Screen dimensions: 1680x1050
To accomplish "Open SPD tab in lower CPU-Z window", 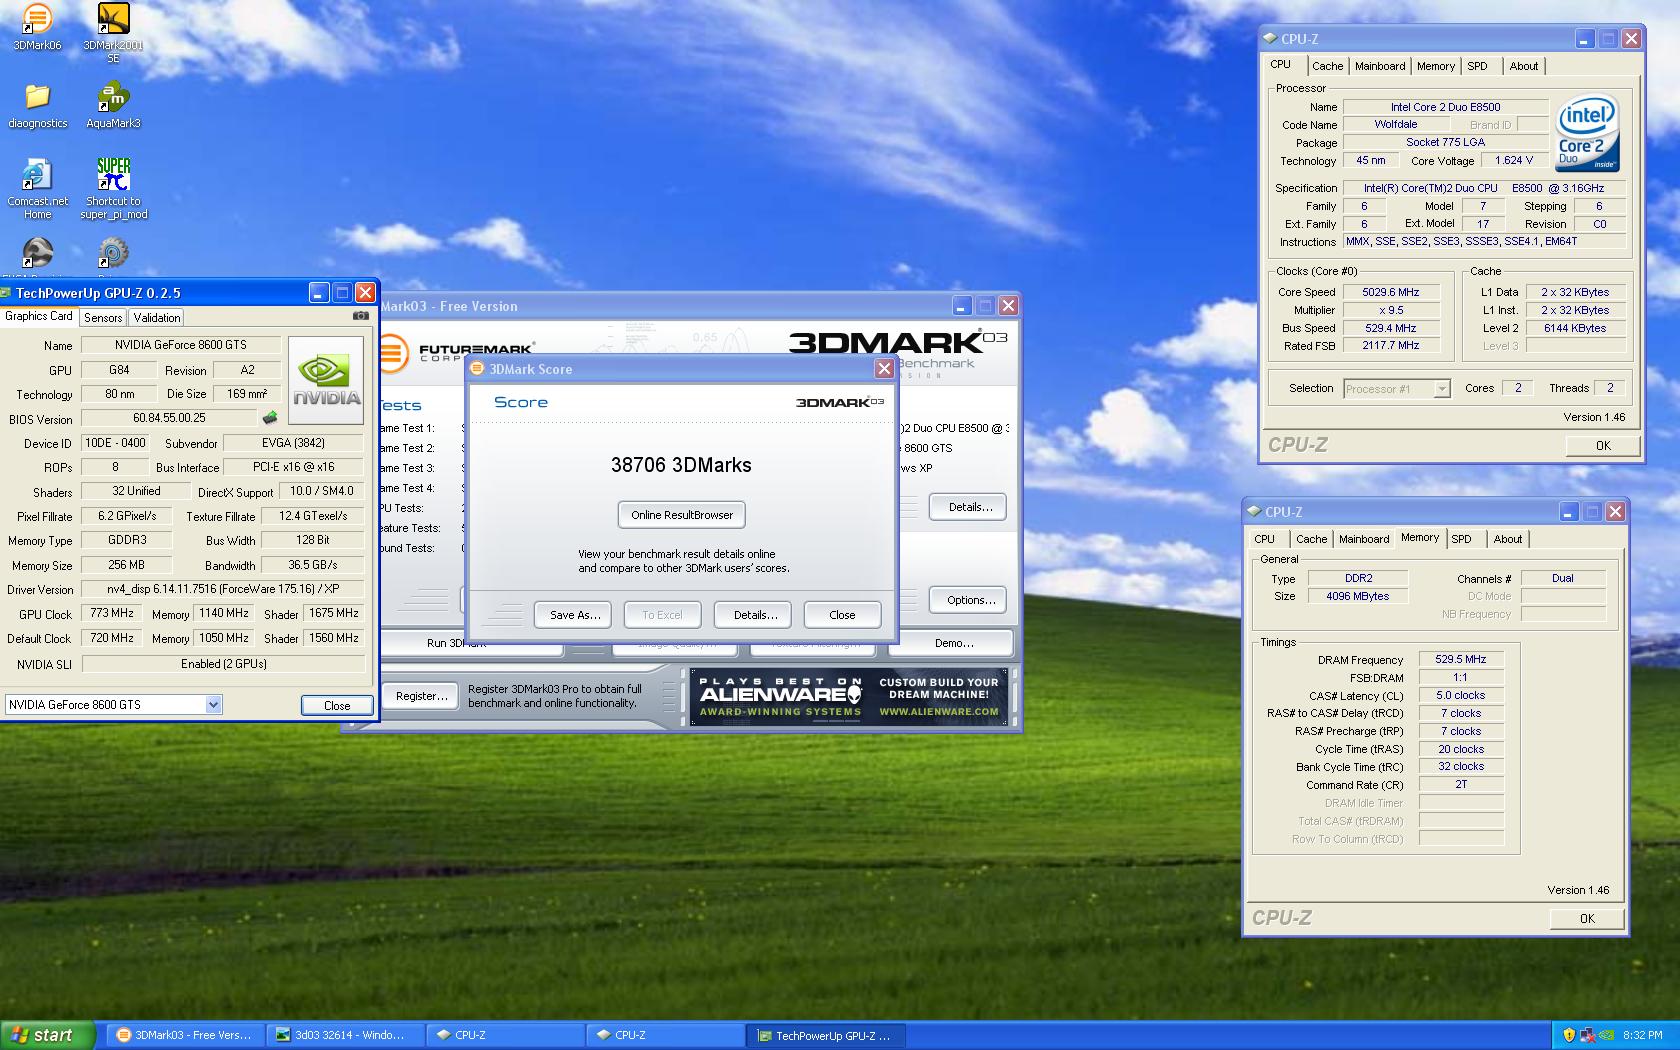I will pos(1462,539).
